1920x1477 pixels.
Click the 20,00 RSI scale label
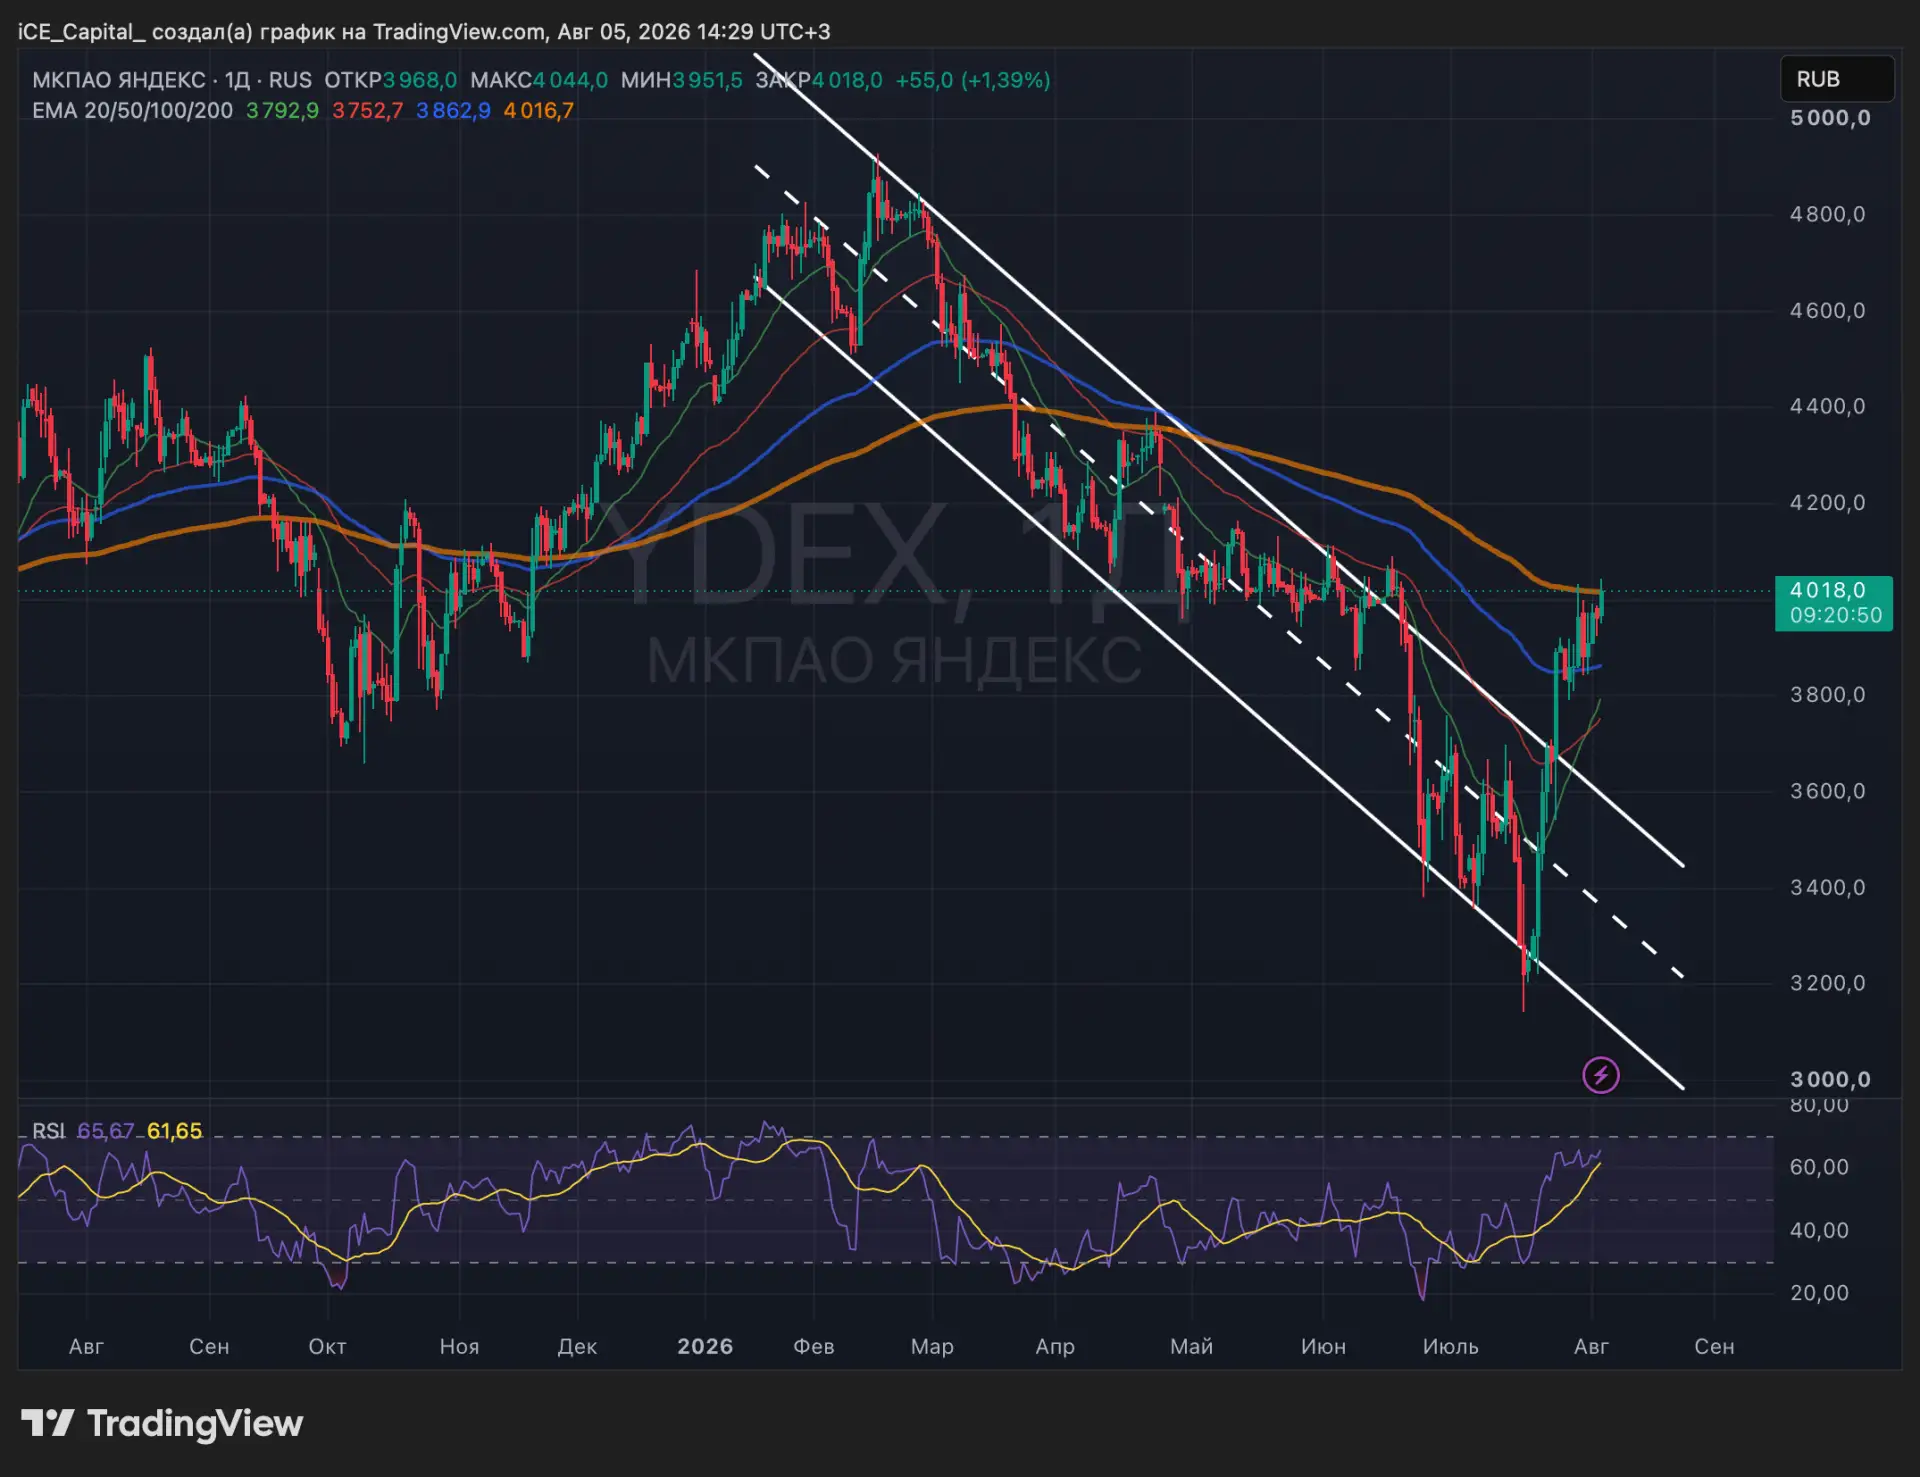(x=1819, y=1293)
